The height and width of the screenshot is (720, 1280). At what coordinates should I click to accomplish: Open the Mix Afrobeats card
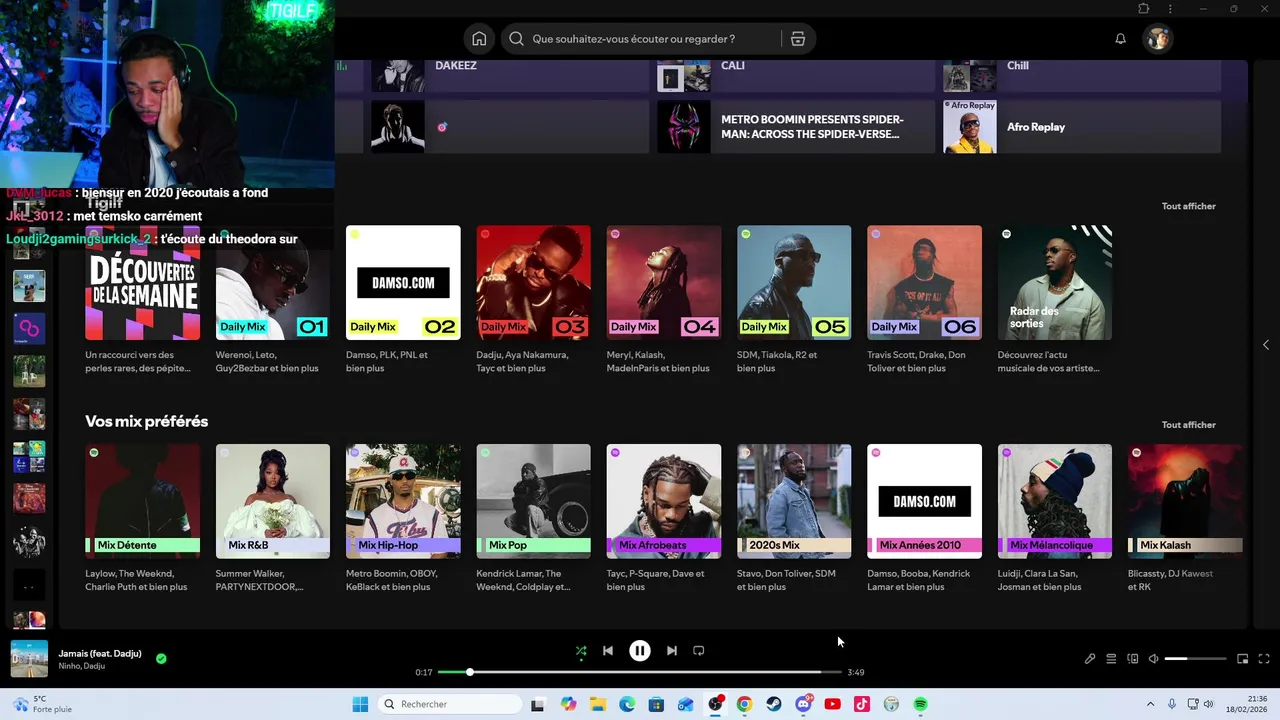664,518
